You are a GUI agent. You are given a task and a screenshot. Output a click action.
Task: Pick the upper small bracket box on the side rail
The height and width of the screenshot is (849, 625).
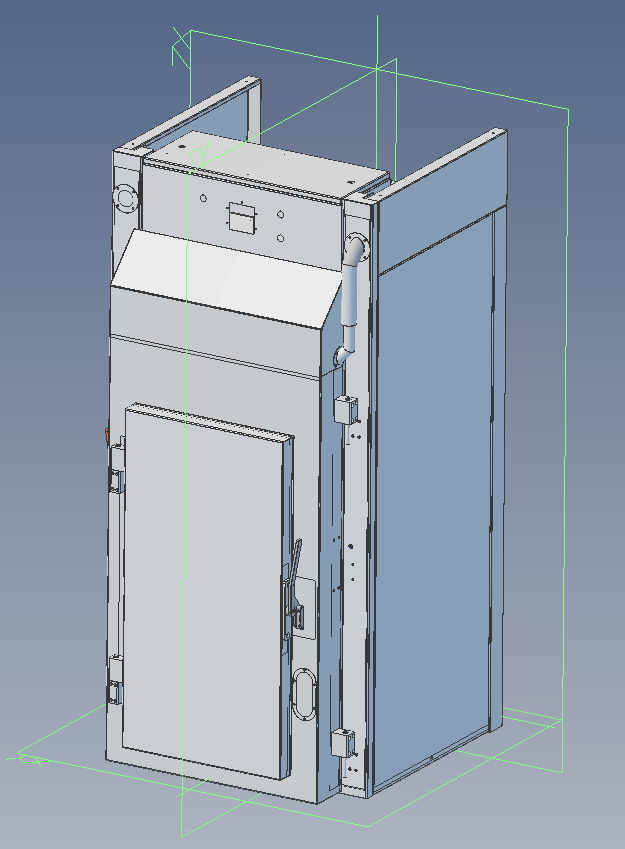point(346,409)
